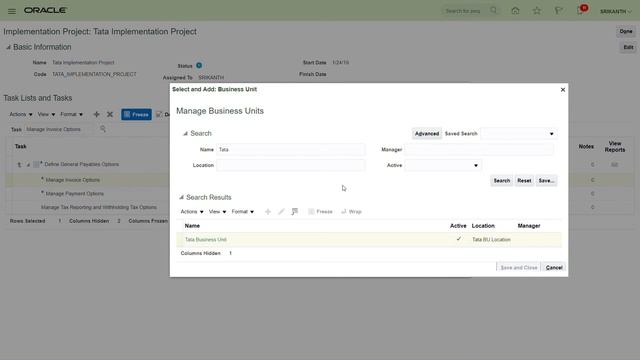Click the Location search field
The height and width of the screenshot is (360, 640).
(x=291, y=165)
